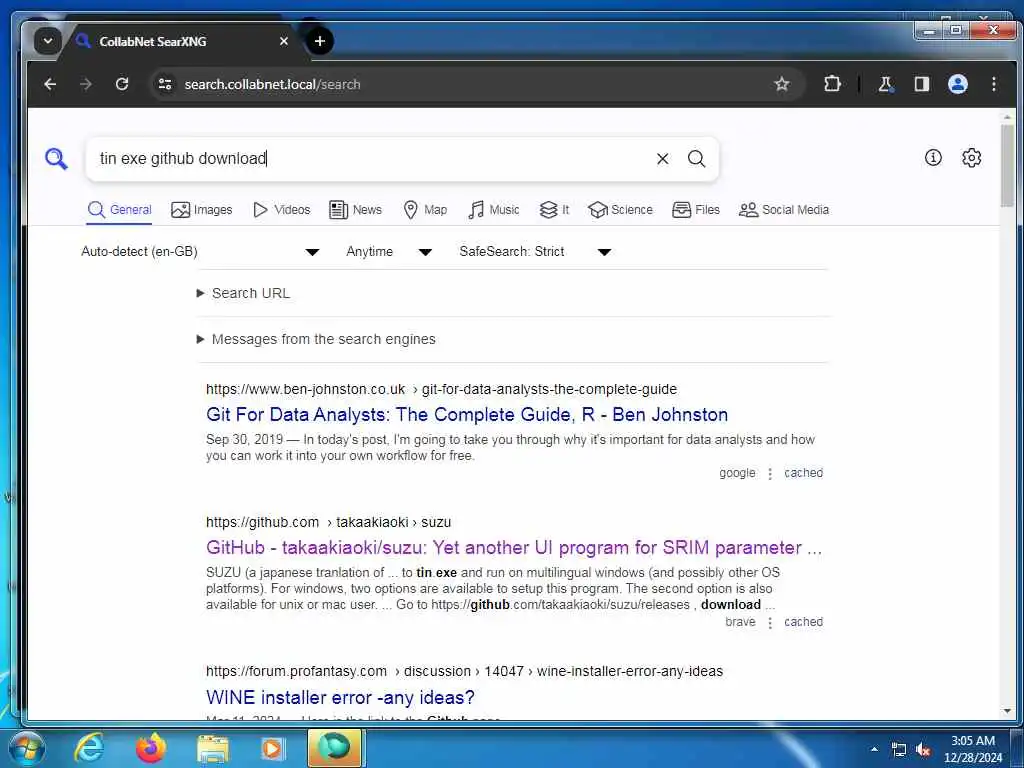This screenshot has height=768, width=1024.
Task: Open Windows Explorer from taskbar
Action: (213, 748)
